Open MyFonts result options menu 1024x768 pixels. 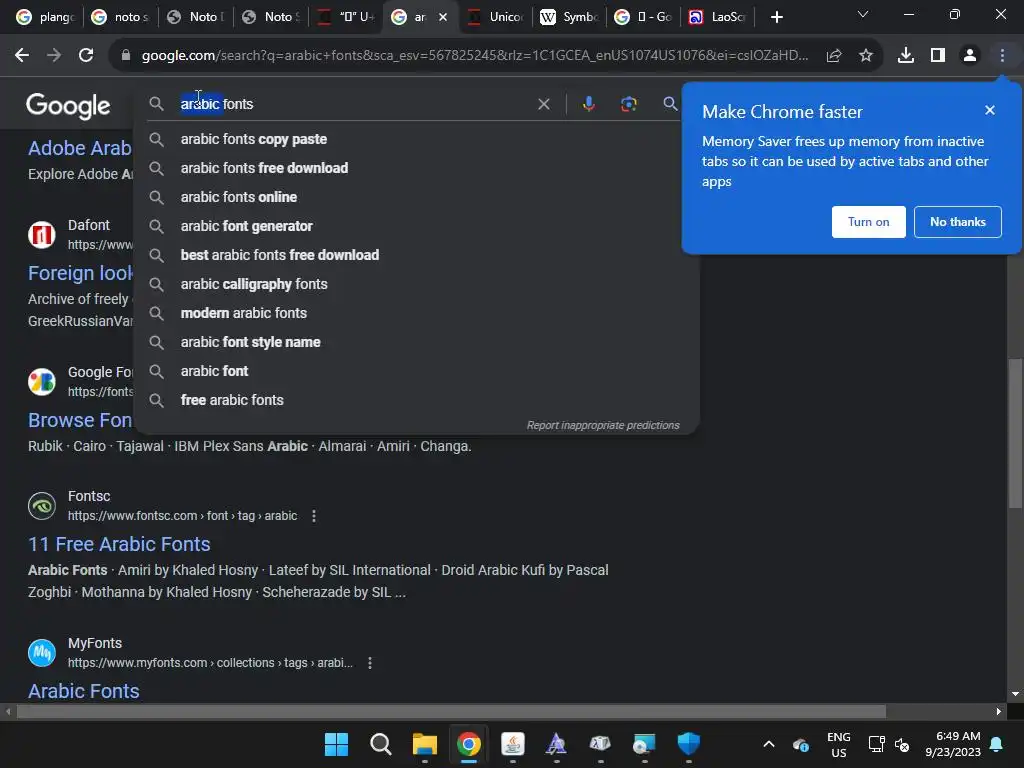(x=370, y=663)
